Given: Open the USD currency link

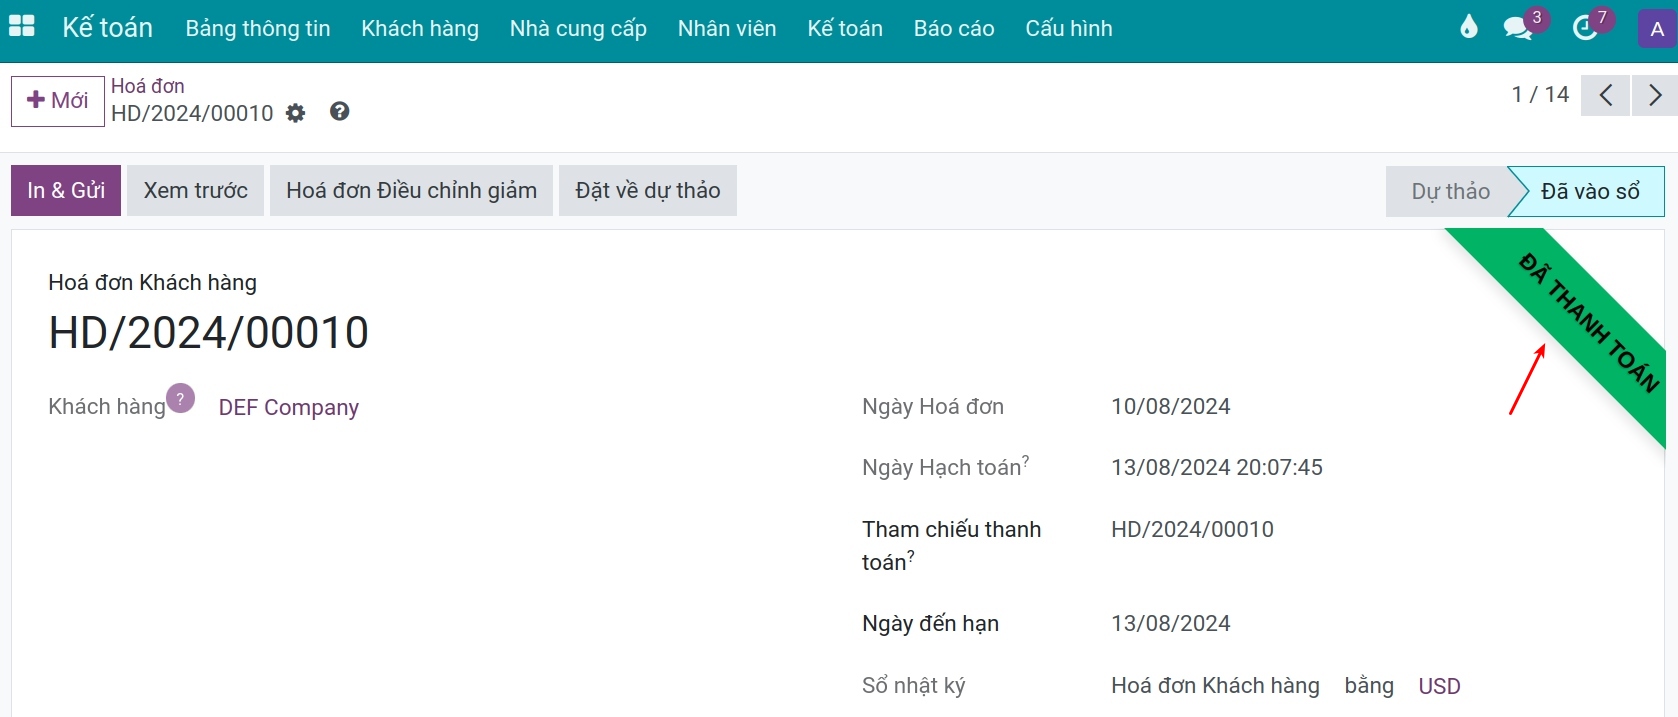Looking at the screenshot, I should pos(1439,686).
